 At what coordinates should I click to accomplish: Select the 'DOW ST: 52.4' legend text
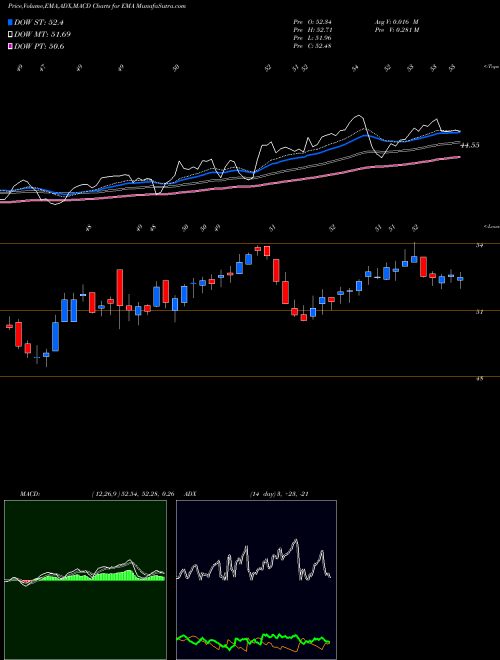coord(39,22)
